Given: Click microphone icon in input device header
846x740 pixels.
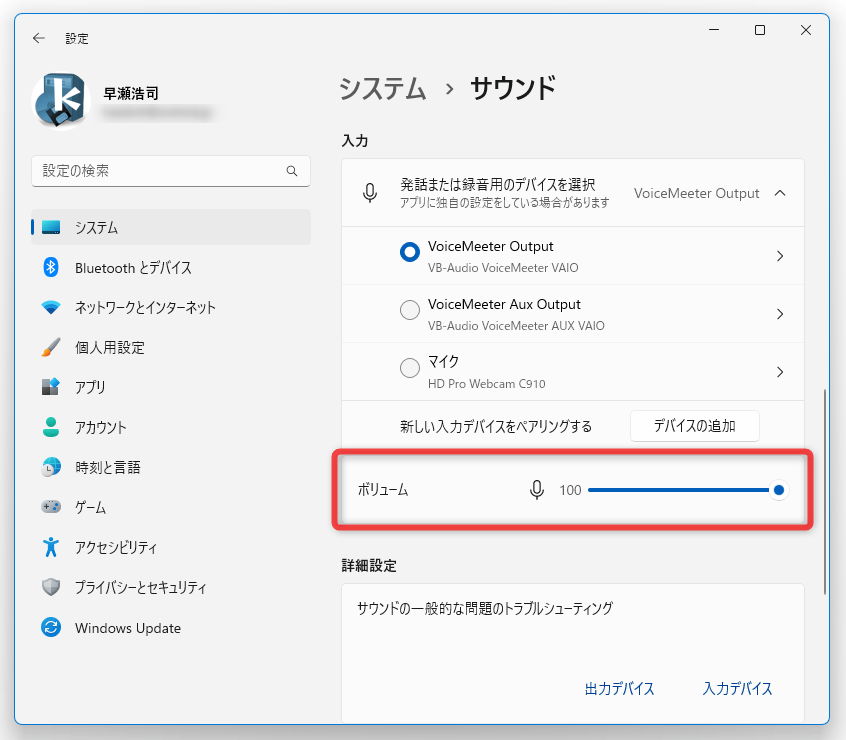Looking at the screenshot, I should point(370,193).
